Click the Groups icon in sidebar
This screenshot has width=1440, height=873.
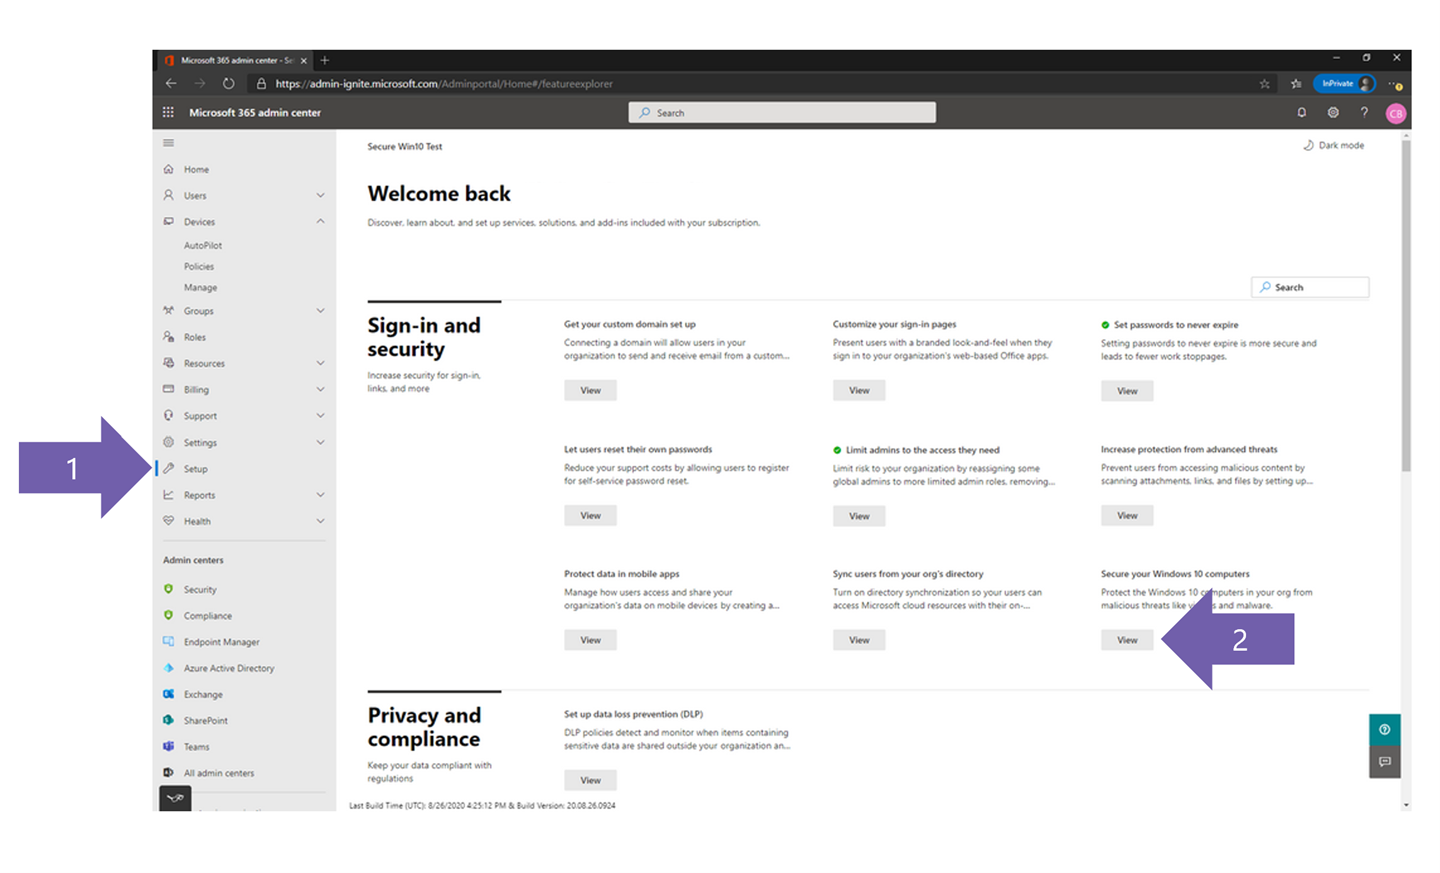168,311
